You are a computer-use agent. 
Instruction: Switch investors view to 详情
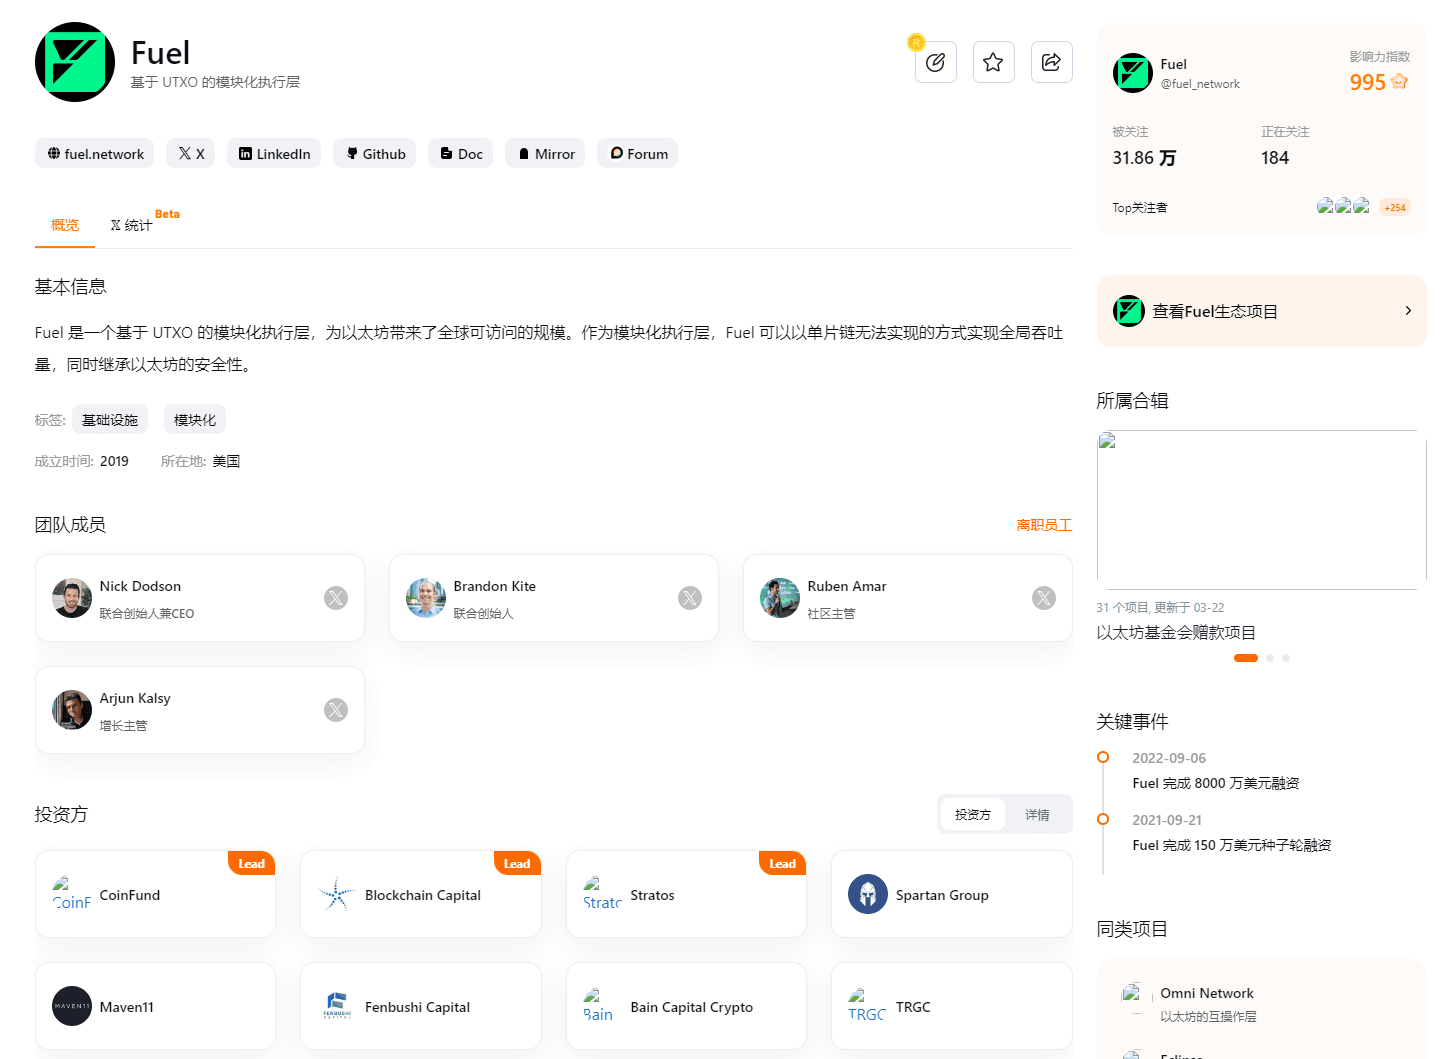coord(1037,815)
